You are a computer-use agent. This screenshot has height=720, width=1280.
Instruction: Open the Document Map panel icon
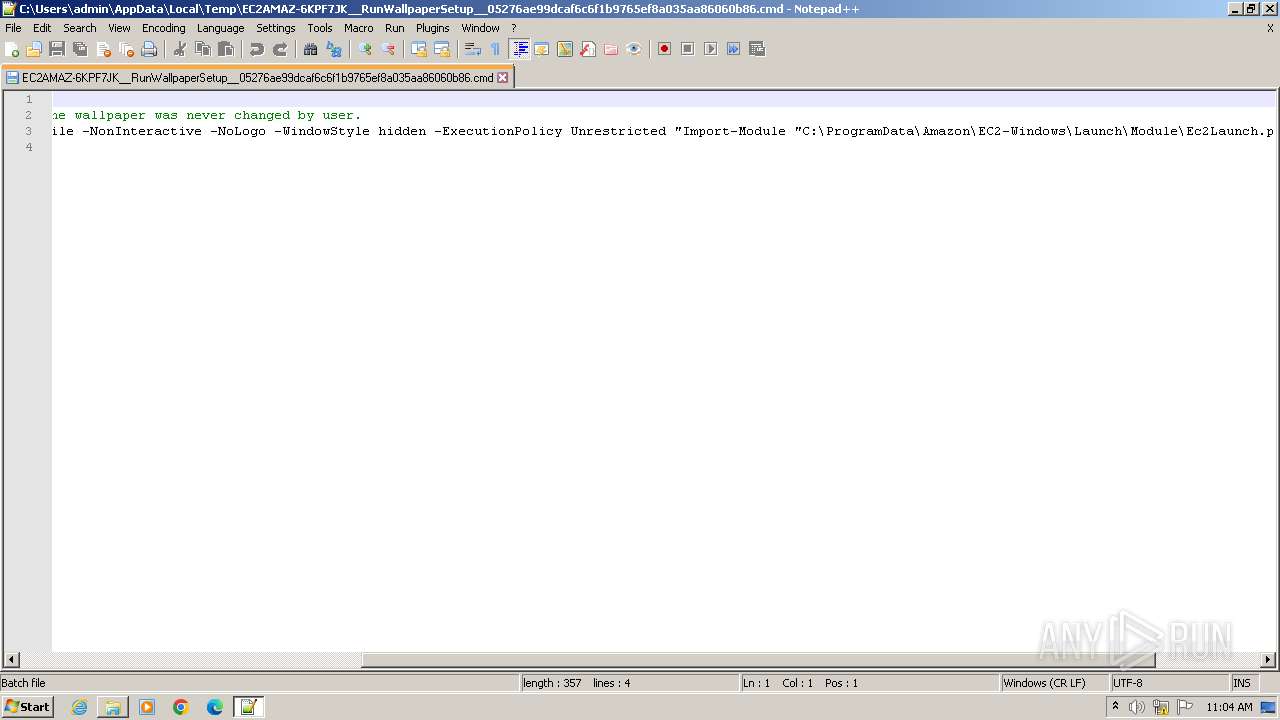tap(565, 49)
